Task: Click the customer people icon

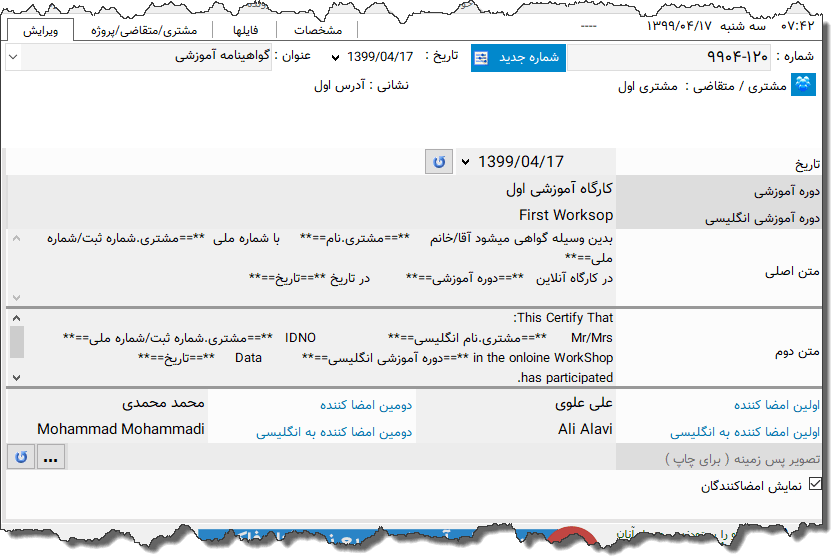Action: 803,84
